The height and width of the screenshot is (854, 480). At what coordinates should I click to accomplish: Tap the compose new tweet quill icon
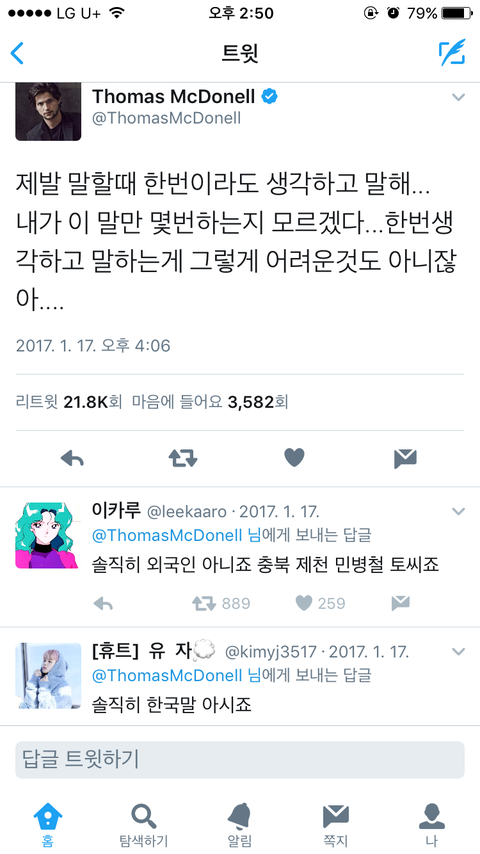(452, 53)
